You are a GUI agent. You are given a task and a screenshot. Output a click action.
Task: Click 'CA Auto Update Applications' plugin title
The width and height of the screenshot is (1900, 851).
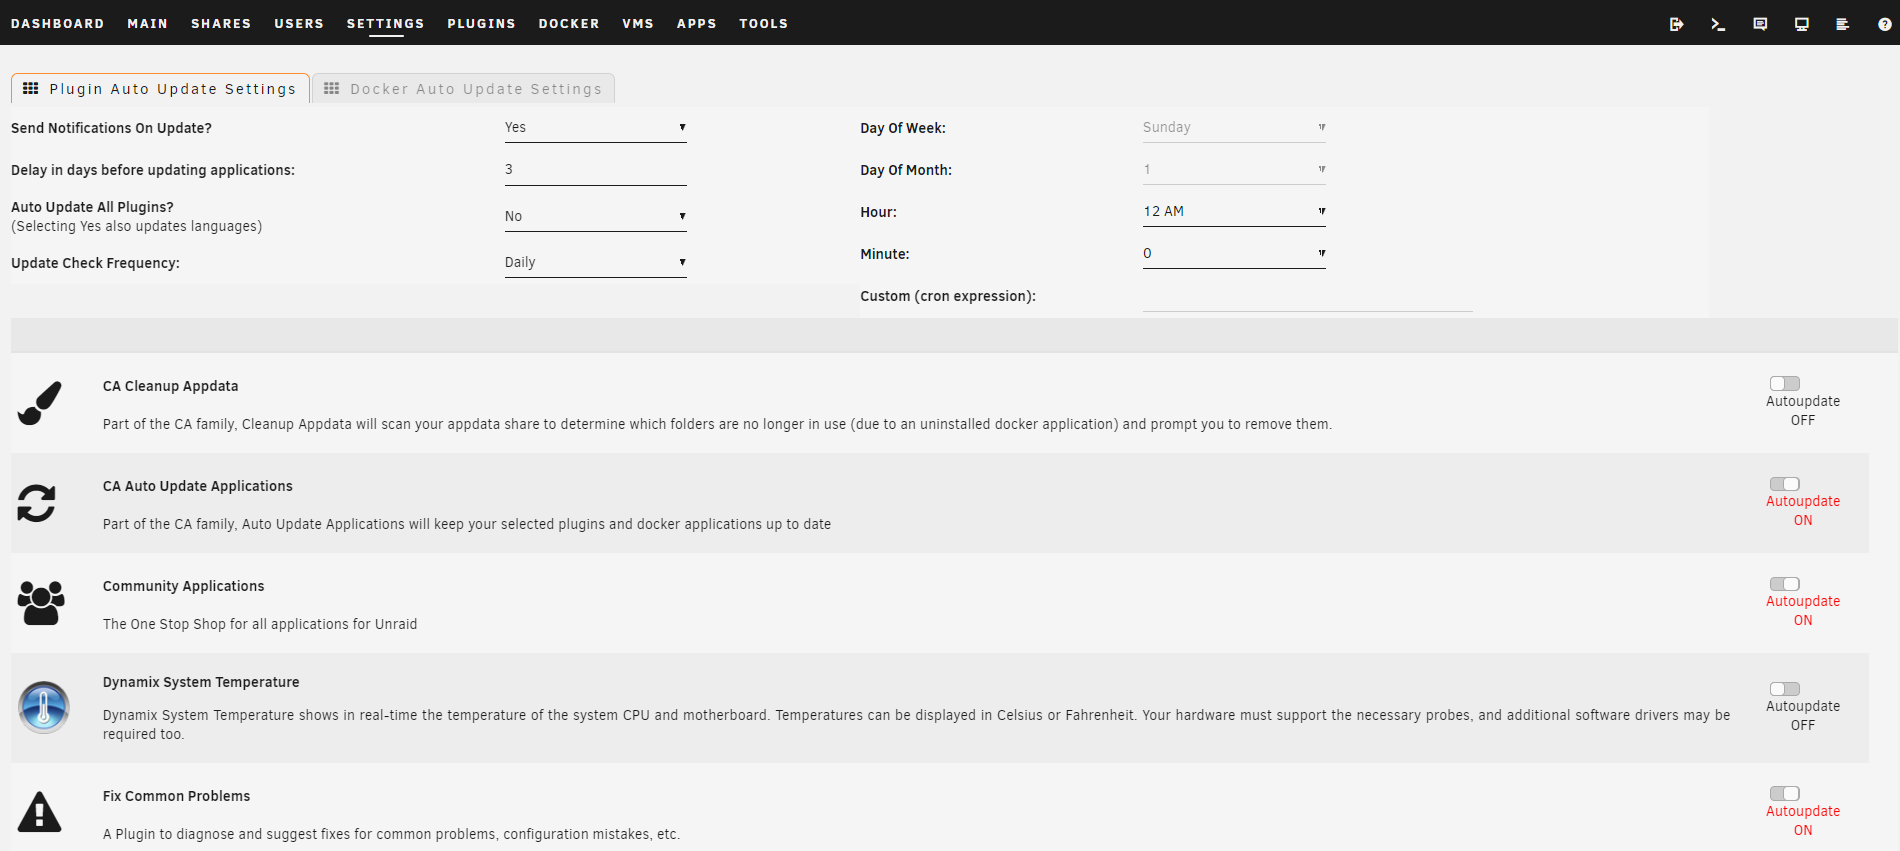pyautogui.click(x=198, y=486)
